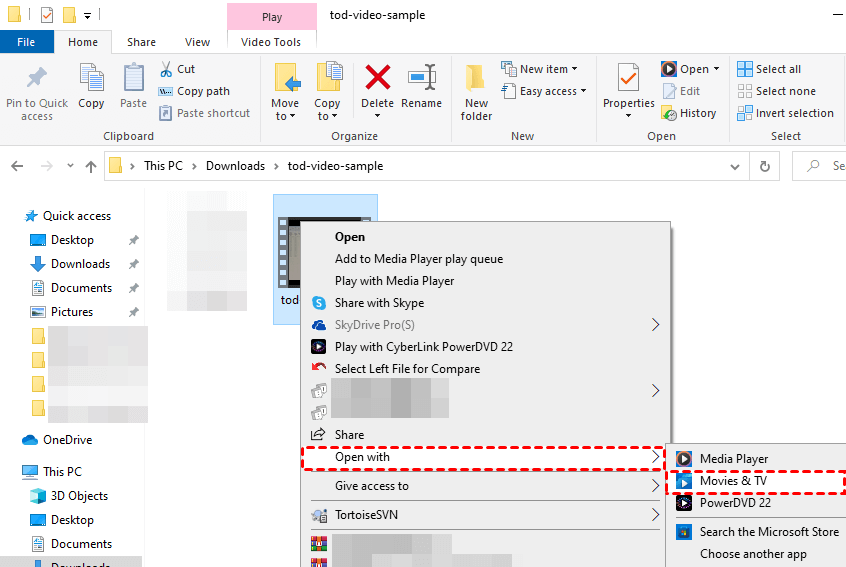Choose Select Left File for Compare
The height and width of the screenshot is (567, 846).
(x=407, y=369)
